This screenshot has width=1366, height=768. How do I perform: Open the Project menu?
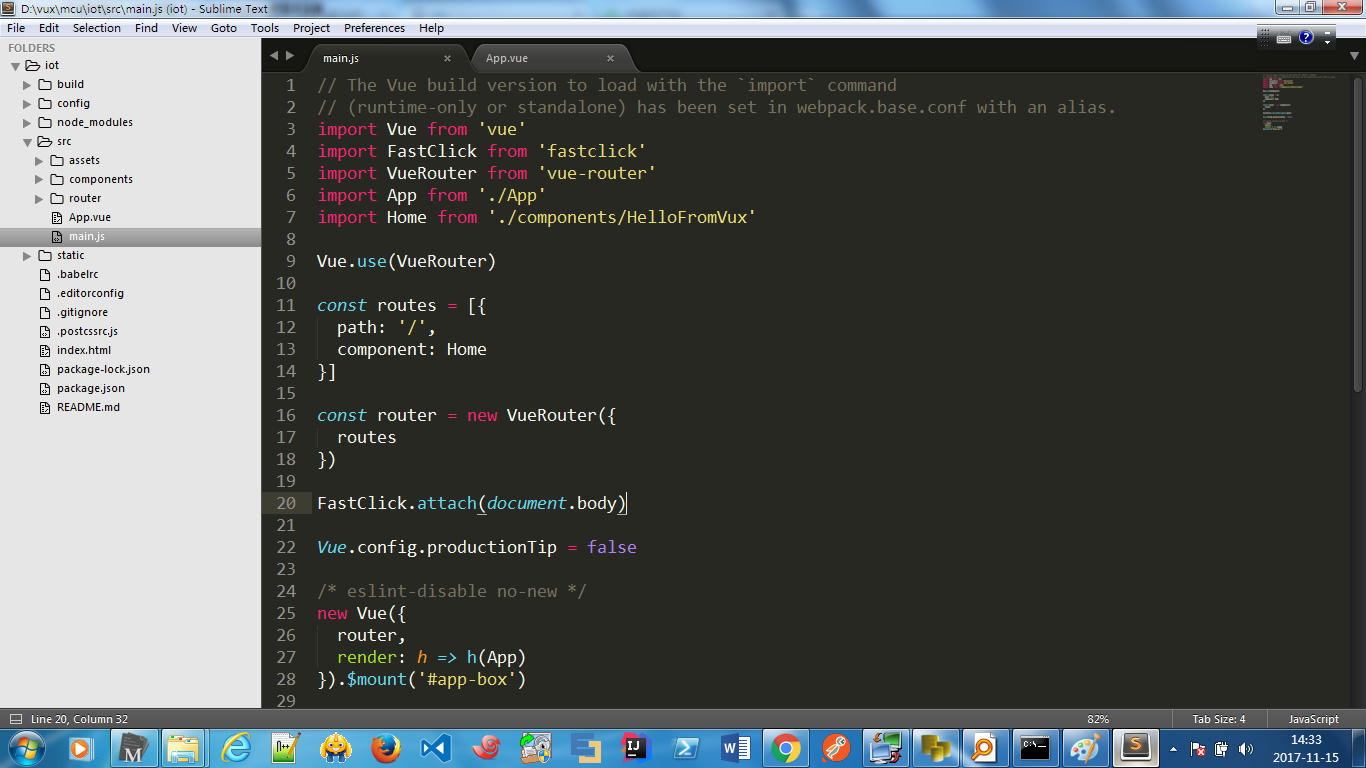point(312,28)
